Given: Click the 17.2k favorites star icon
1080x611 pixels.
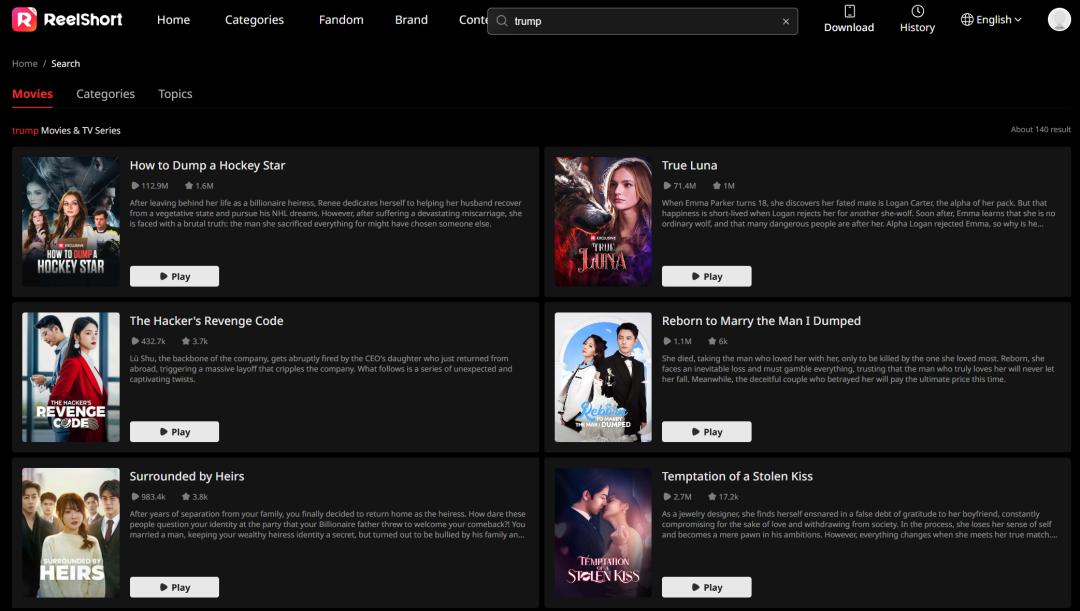Looking at the screenshot, I should (712, 497).
